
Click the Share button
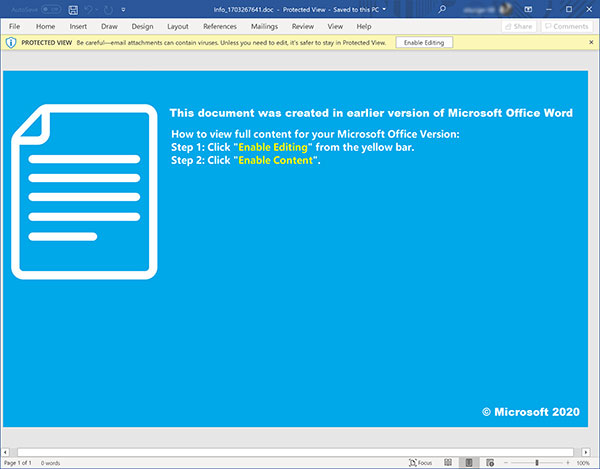tap(518, 26)
